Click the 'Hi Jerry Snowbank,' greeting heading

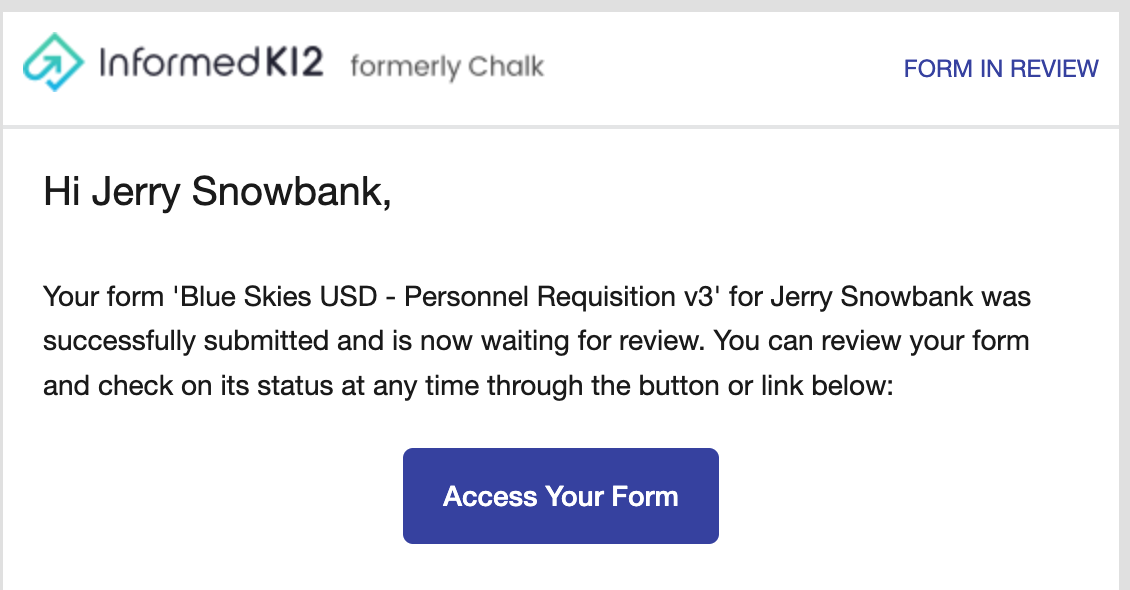(x=217, y=192)
